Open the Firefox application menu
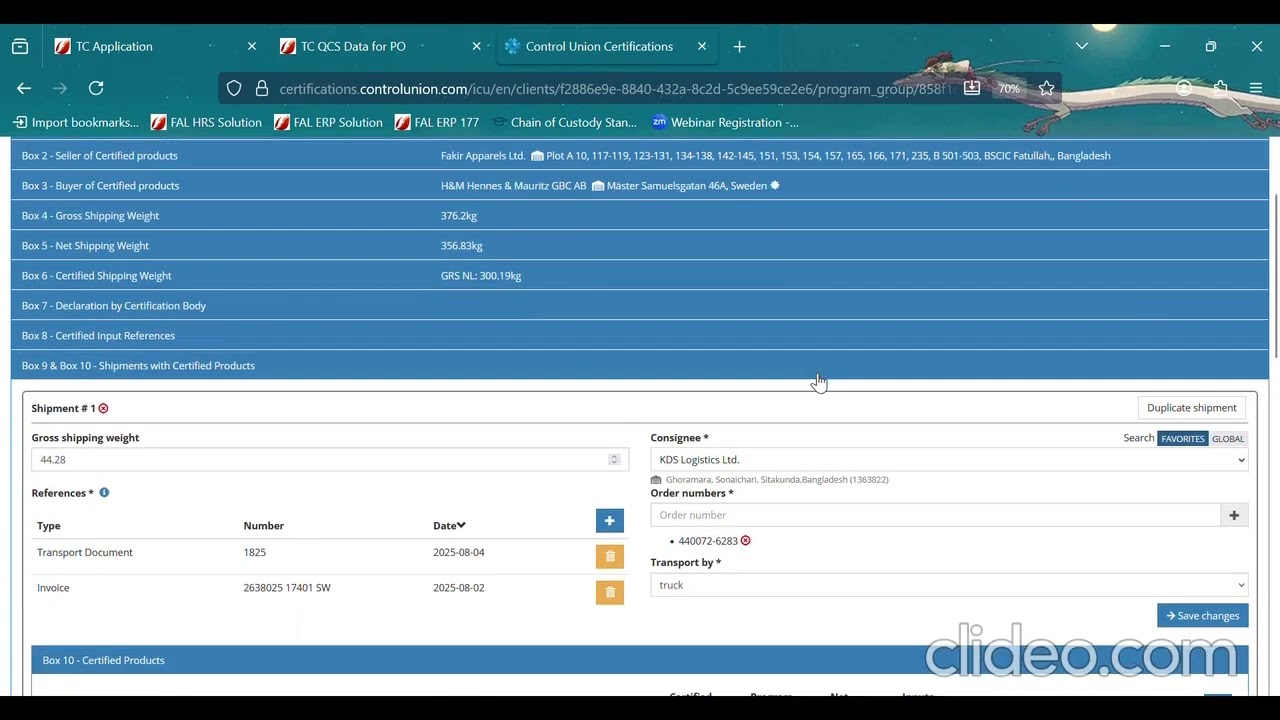Screen dimensions: 1280x720 1256,88
